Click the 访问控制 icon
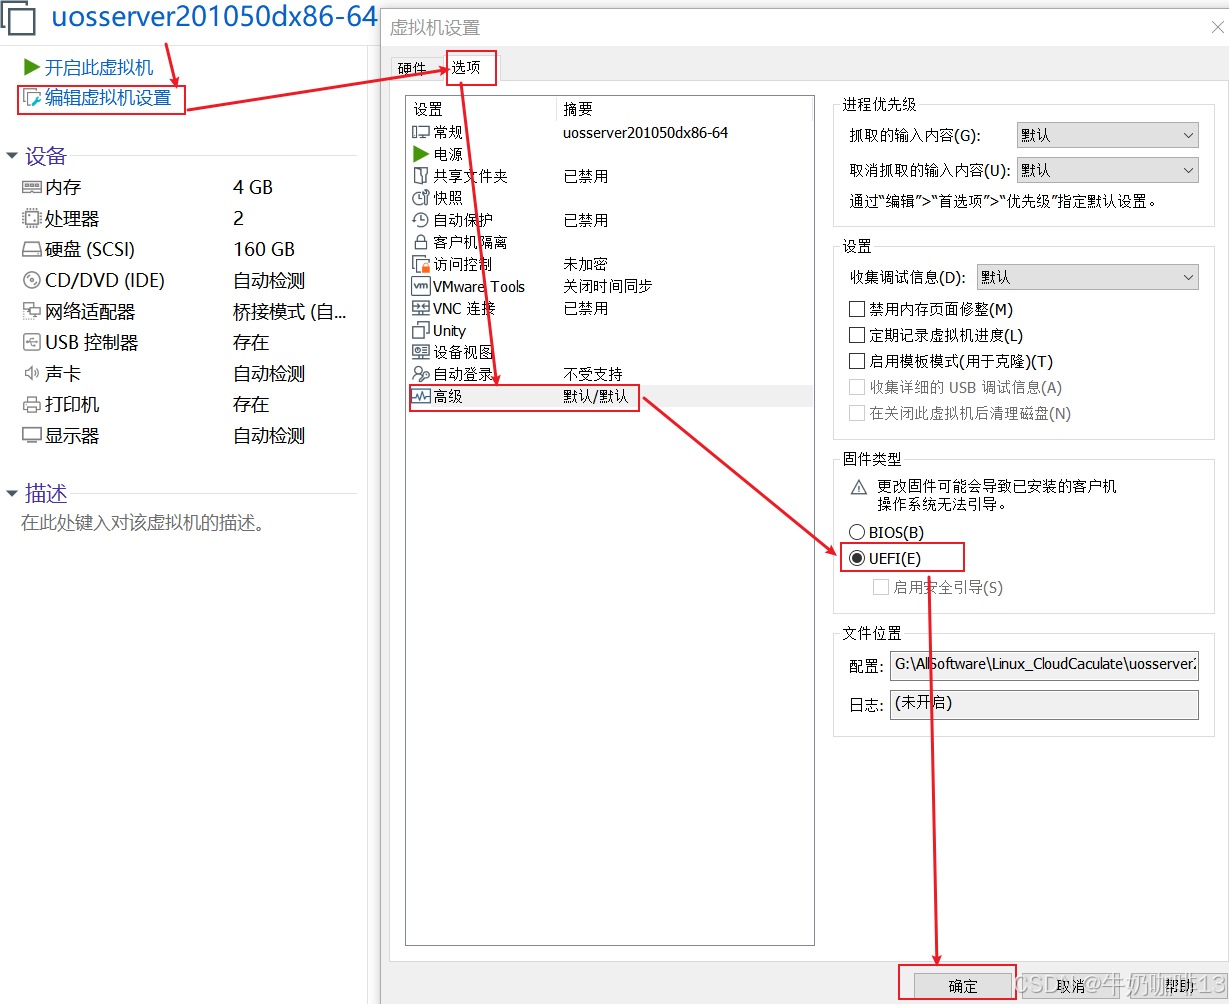The image size is (1229, 1004). [421, 264]
